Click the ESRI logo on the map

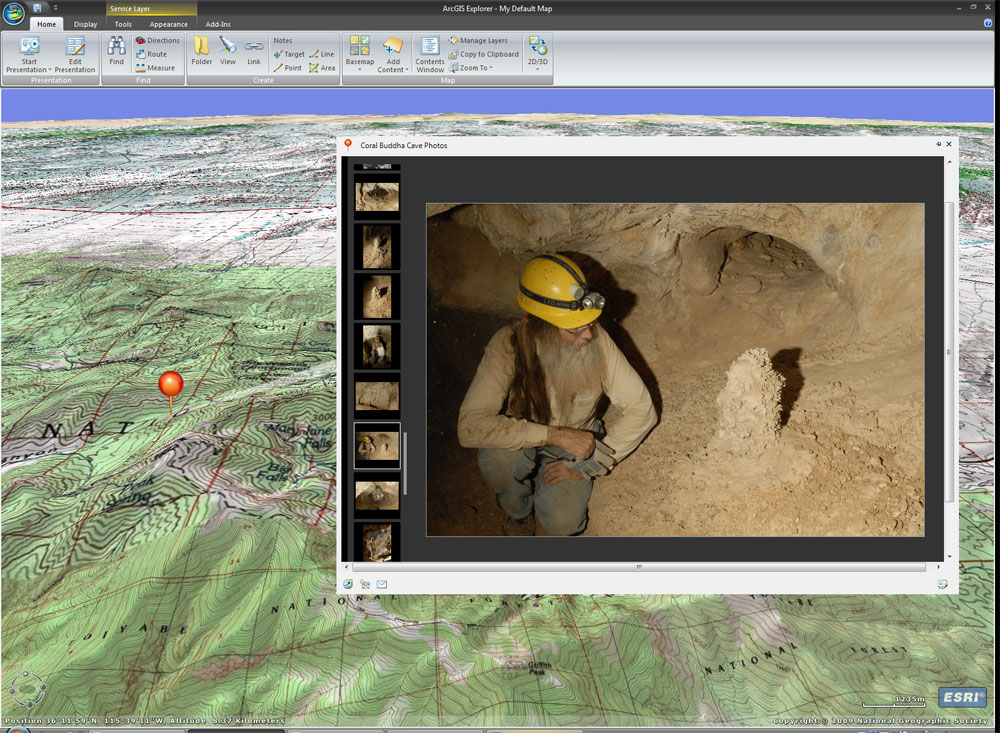[x=962, y=697]
